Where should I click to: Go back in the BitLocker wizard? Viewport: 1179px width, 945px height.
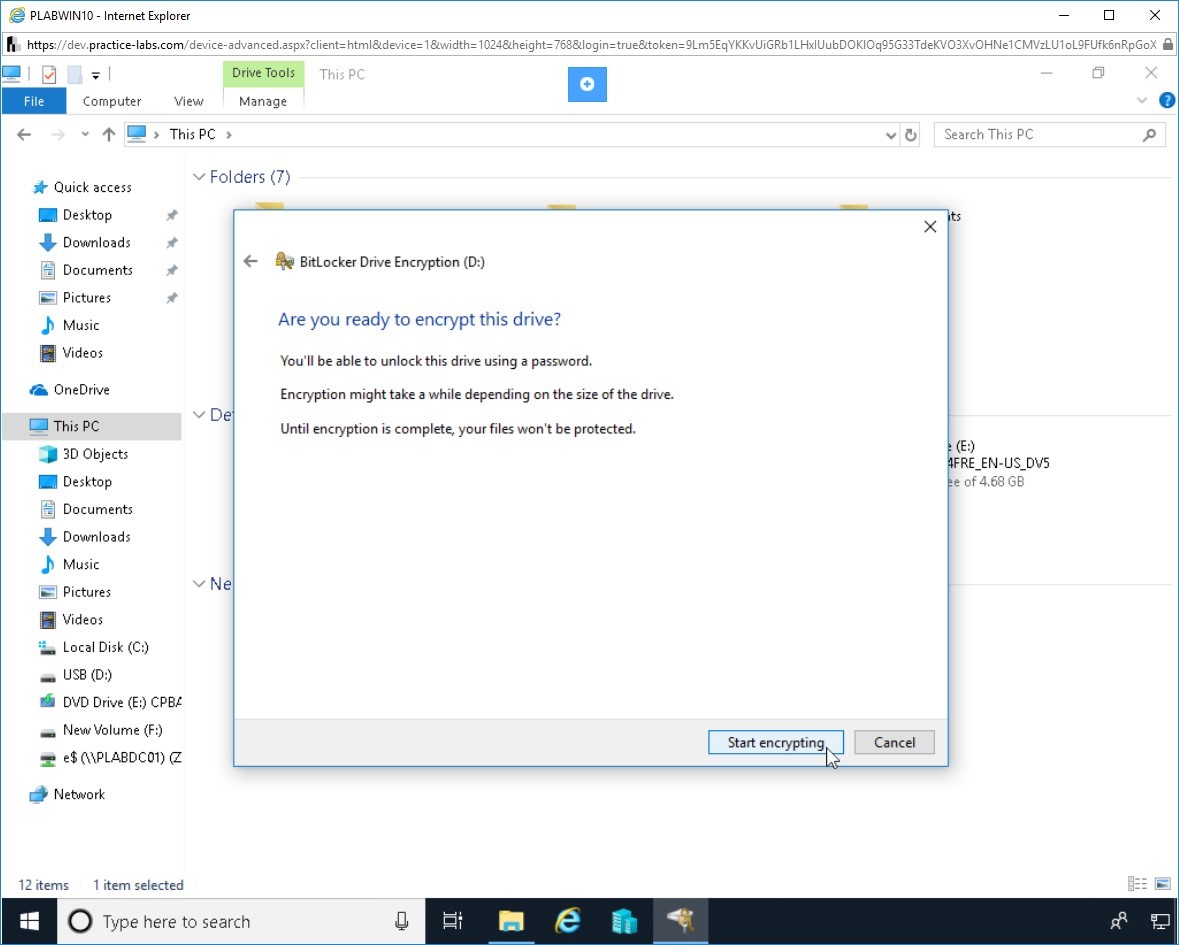(x=250, y=261)
